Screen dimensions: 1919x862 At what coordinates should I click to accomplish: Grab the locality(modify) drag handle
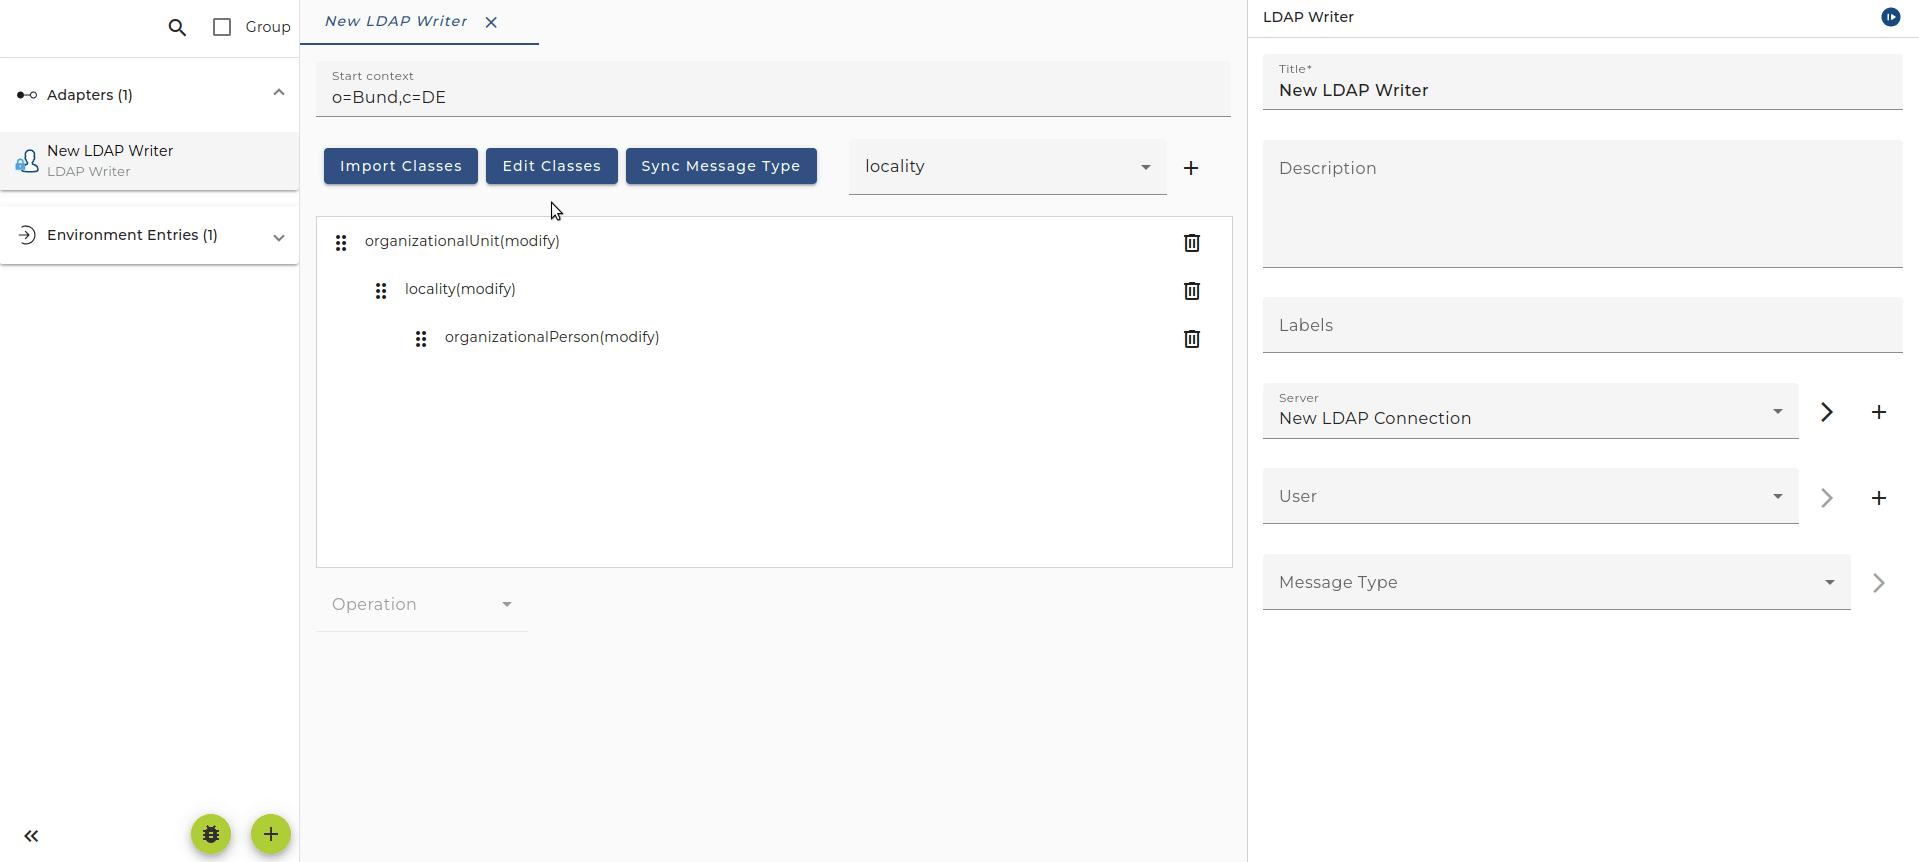click(x=381, y=291)
